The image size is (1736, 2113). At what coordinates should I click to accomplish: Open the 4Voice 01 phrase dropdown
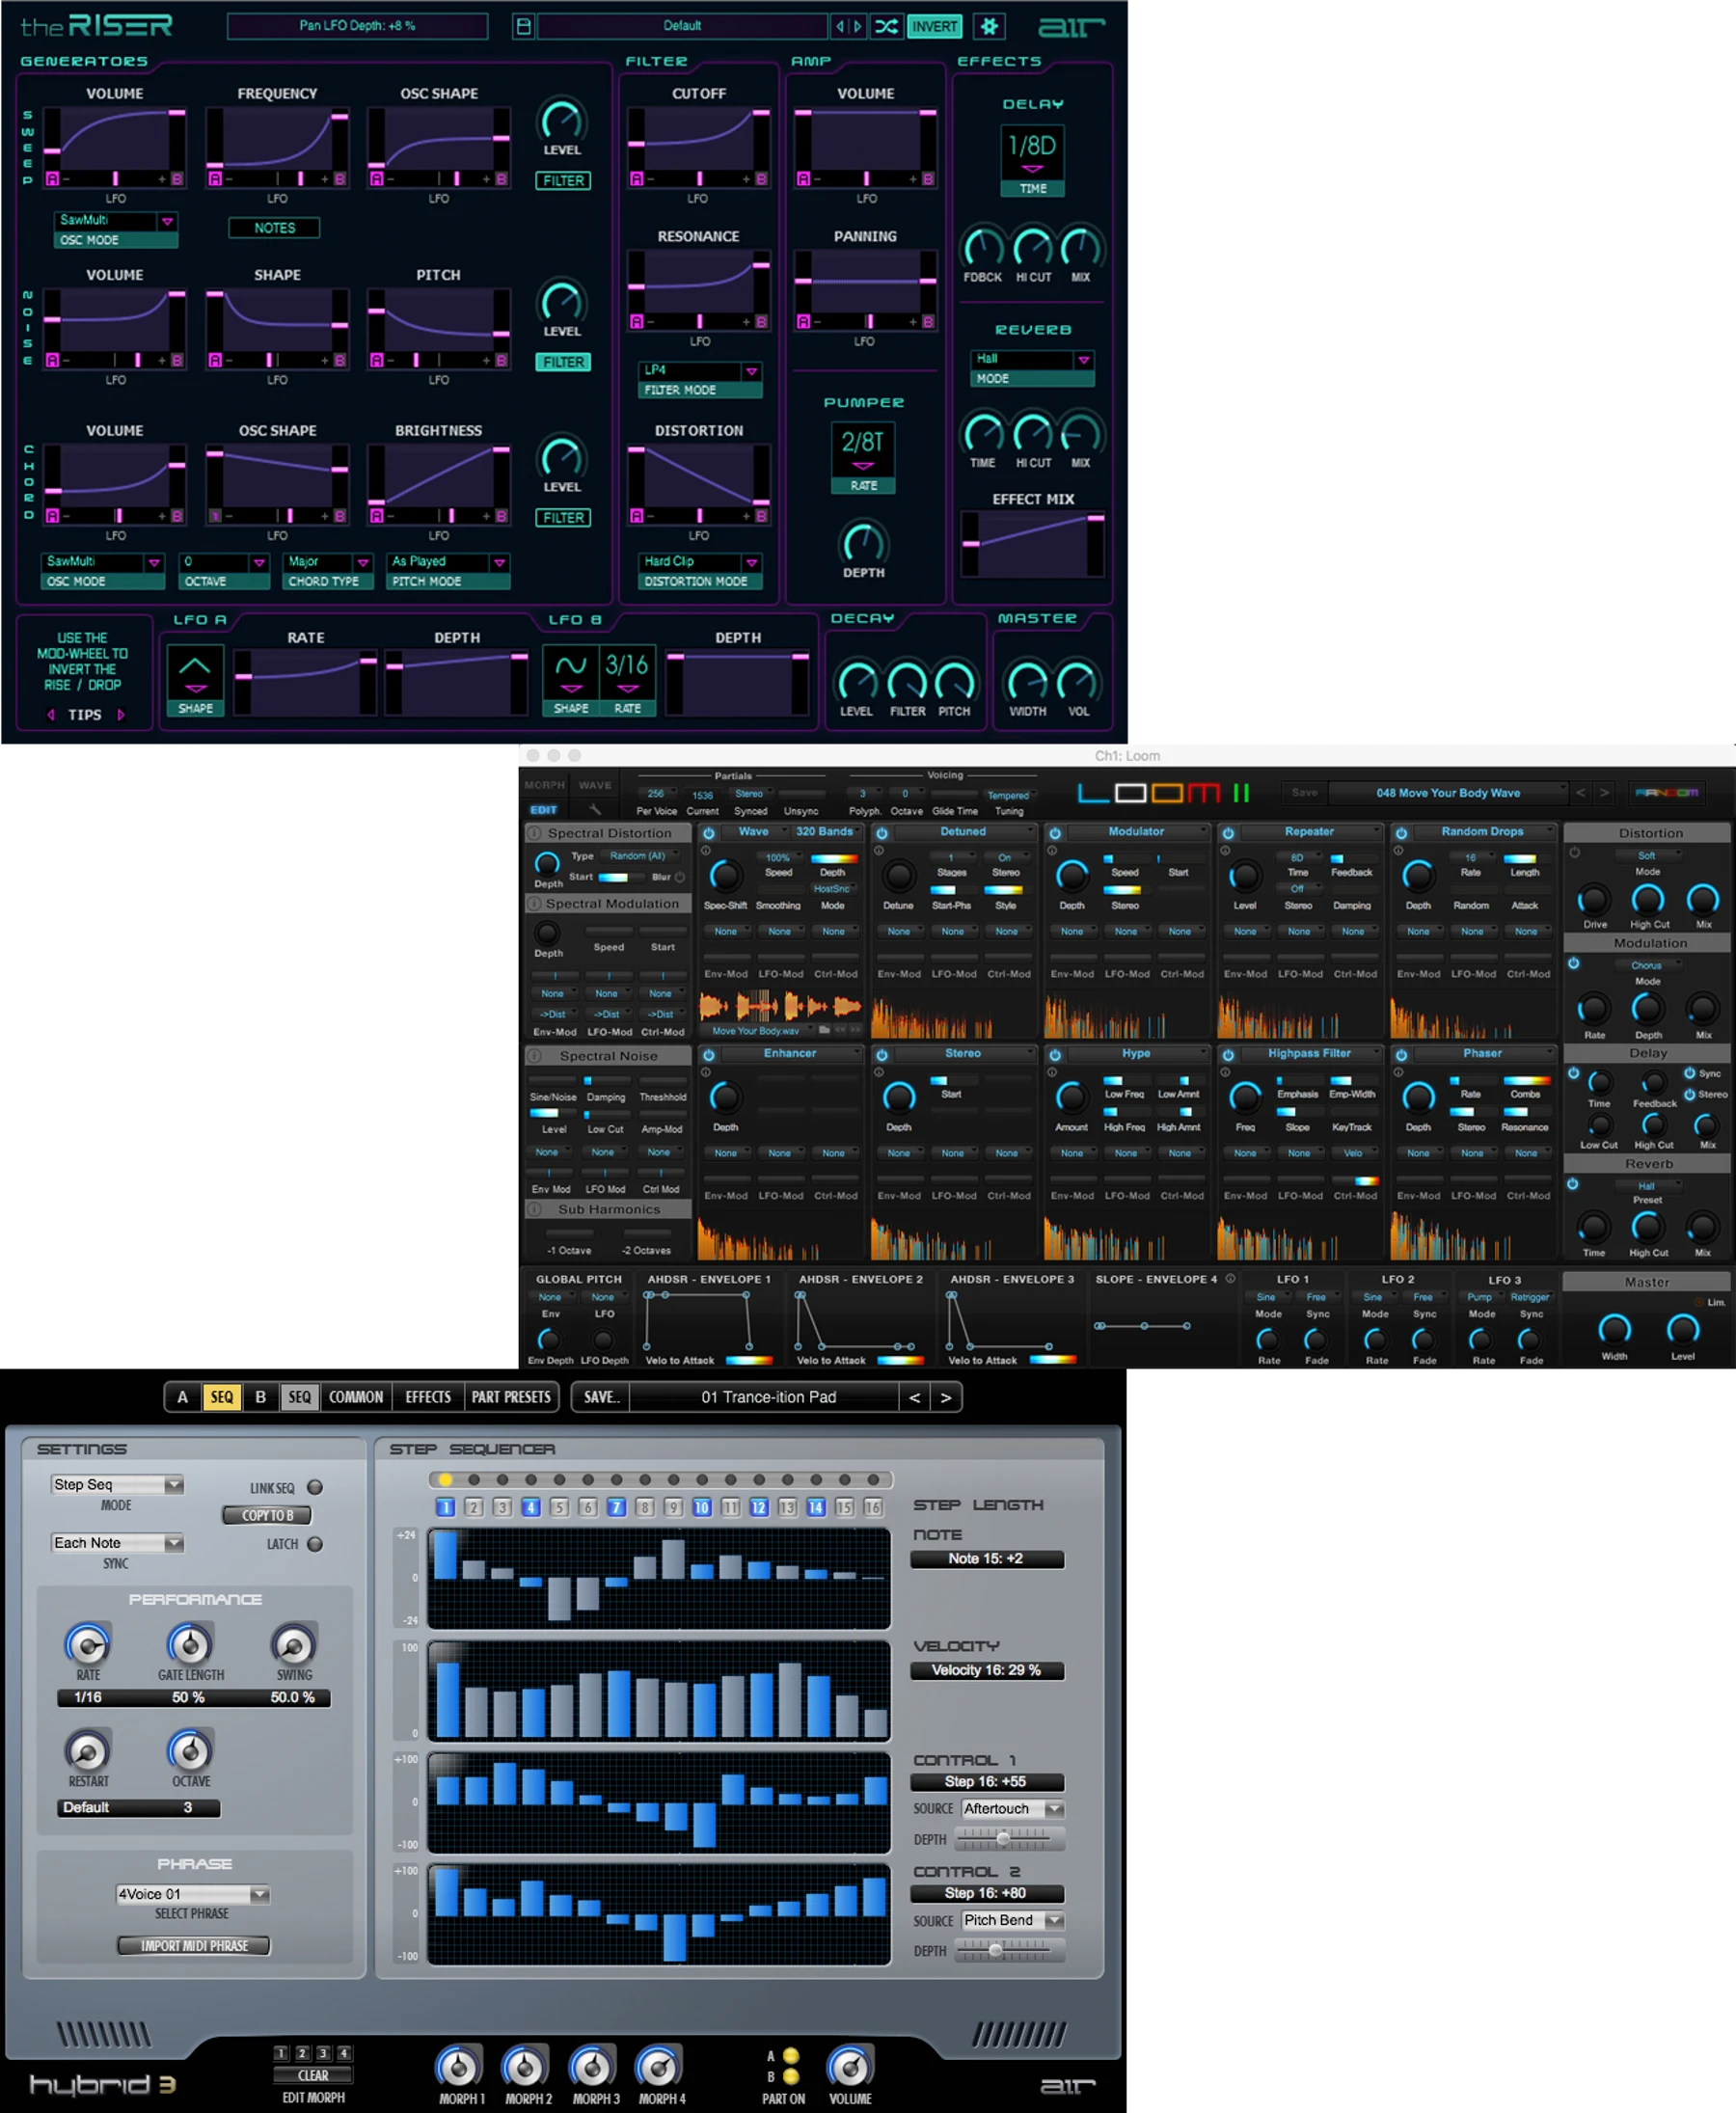(192, 1893)
